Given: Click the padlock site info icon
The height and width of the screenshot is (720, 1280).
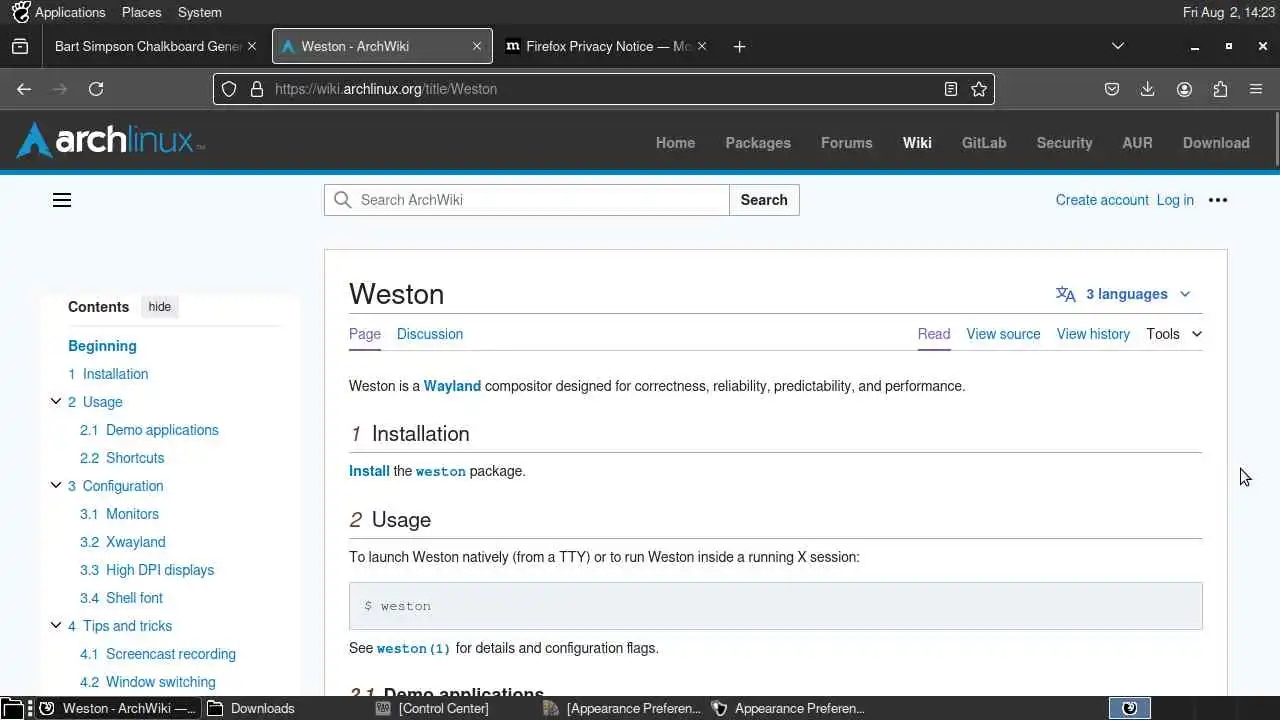Looking at the screenshot, I should click(256, 89).
